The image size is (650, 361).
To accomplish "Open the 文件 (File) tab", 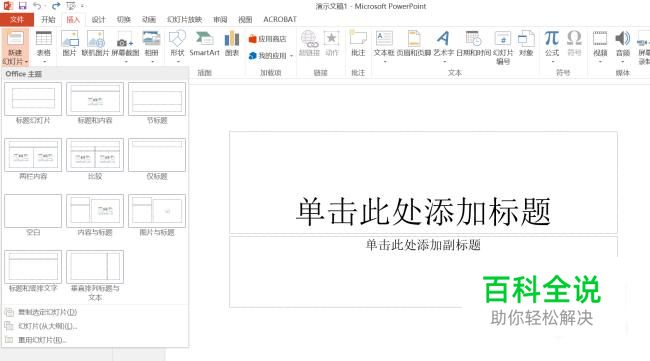I will [17, 19].
